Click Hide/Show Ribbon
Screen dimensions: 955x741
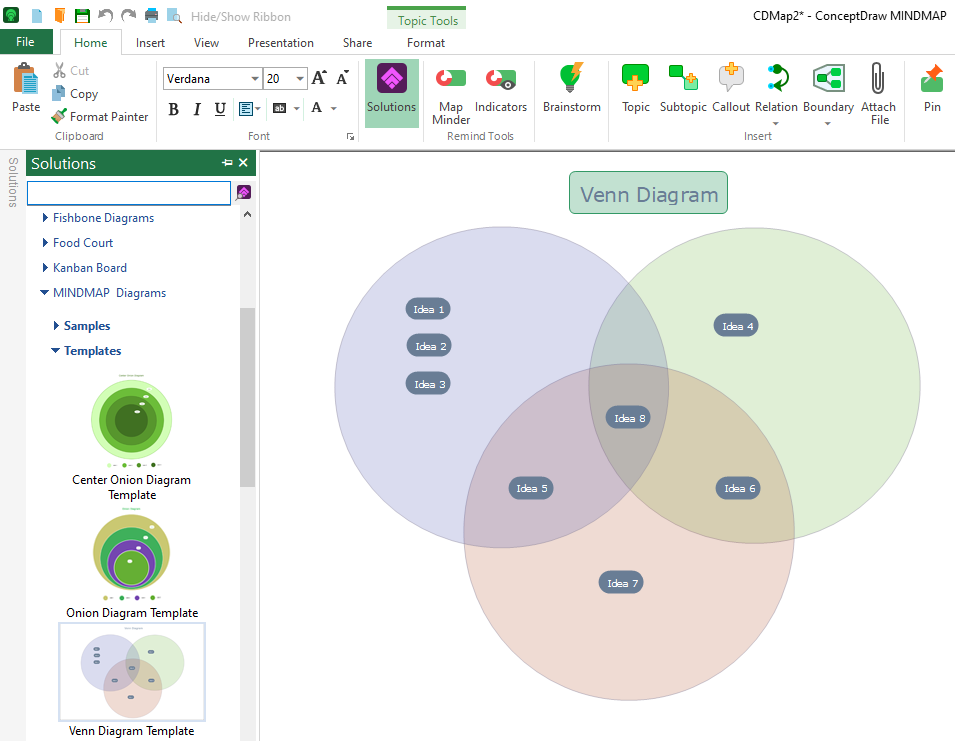(241, 16)
